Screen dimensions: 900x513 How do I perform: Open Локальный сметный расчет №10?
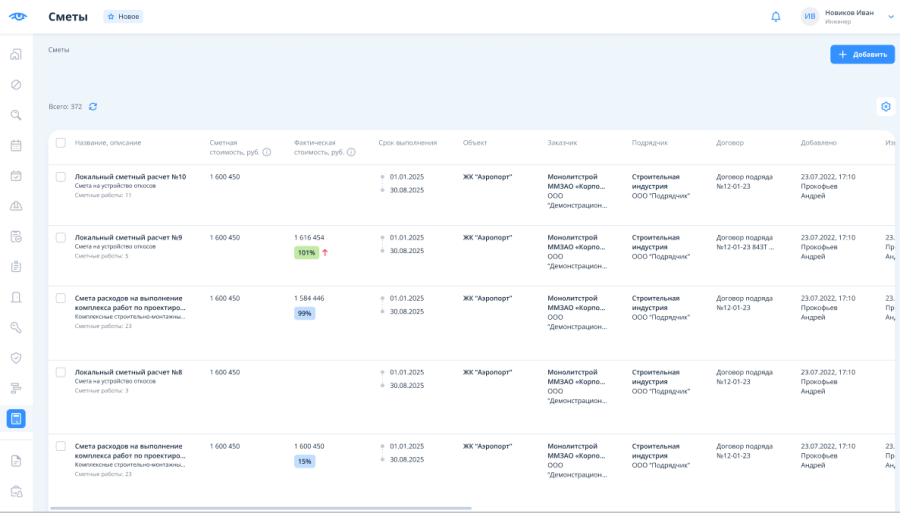point(130,177)
